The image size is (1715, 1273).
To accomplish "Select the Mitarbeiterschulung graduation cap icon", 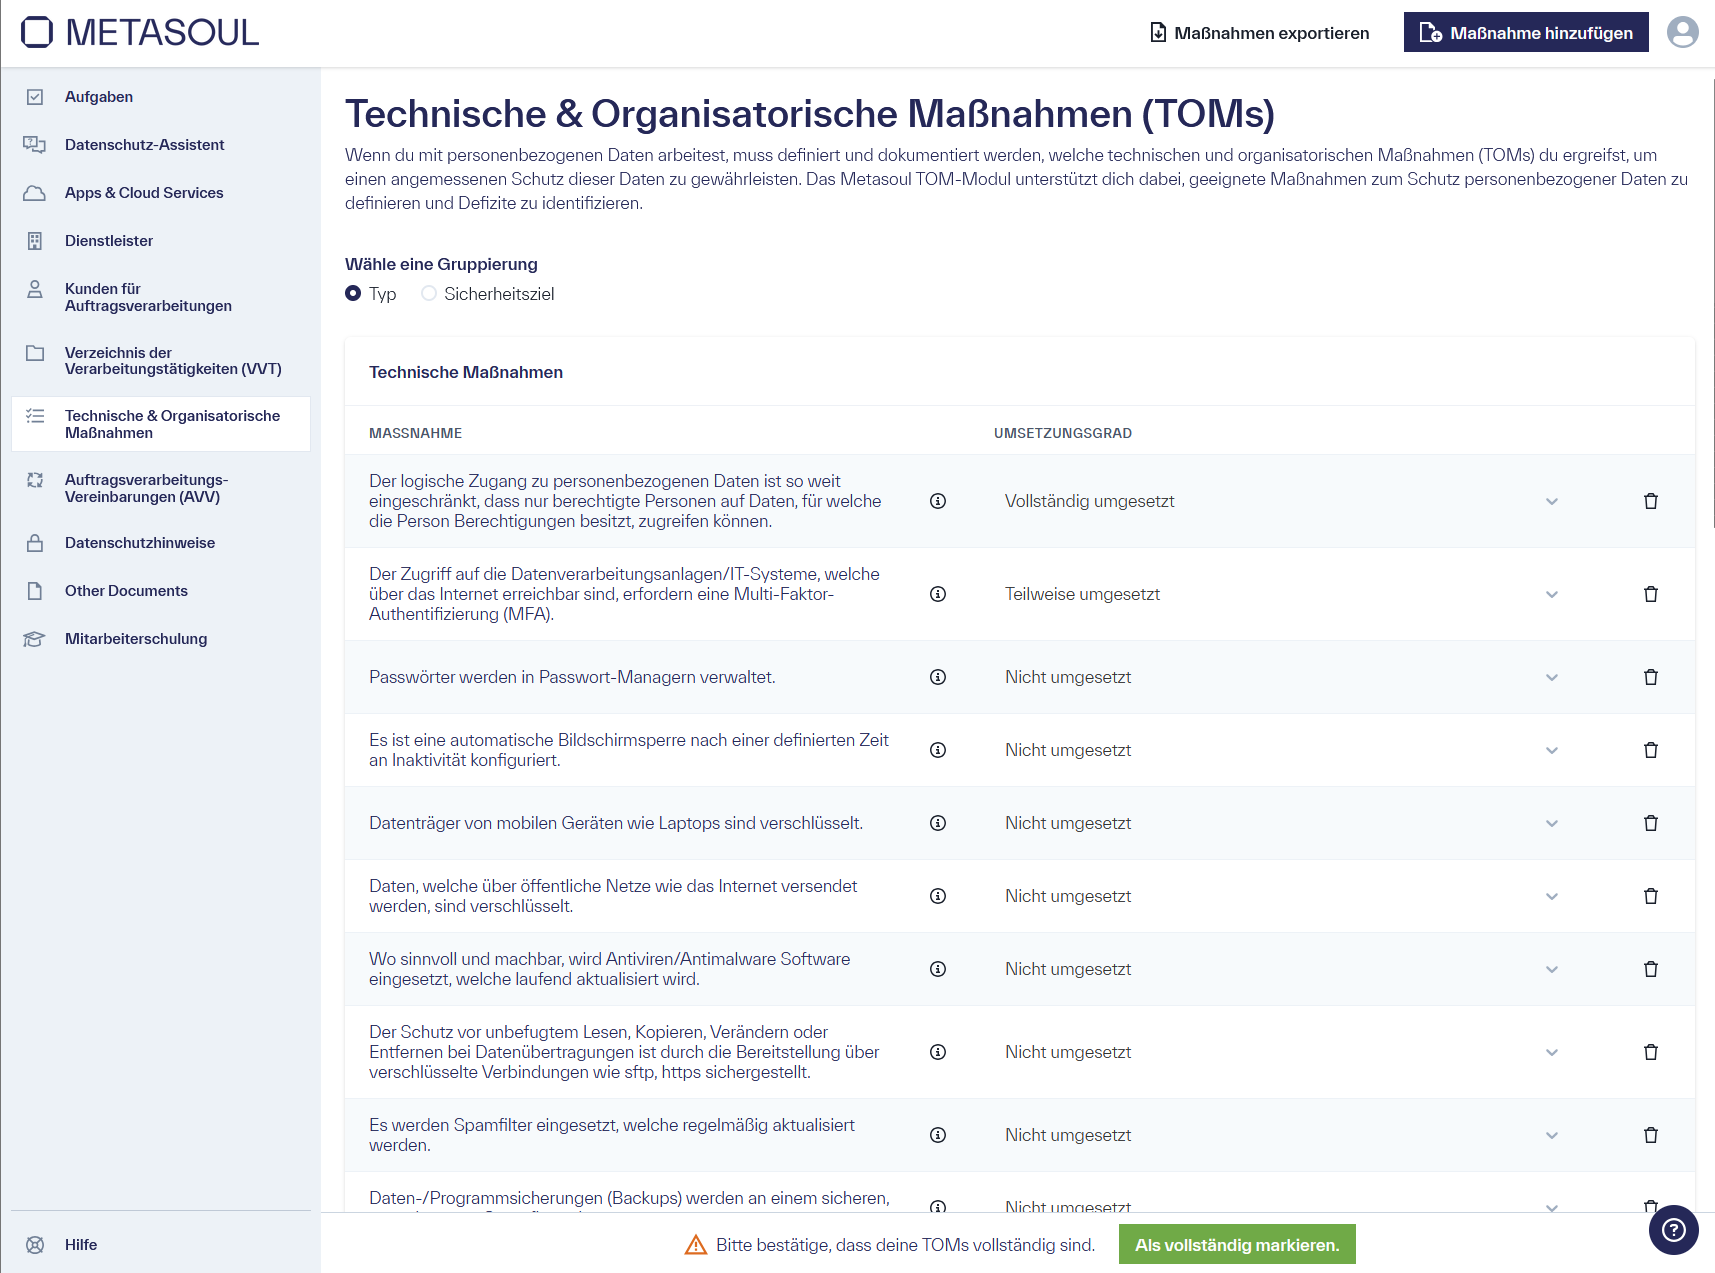I will point(35,638).
